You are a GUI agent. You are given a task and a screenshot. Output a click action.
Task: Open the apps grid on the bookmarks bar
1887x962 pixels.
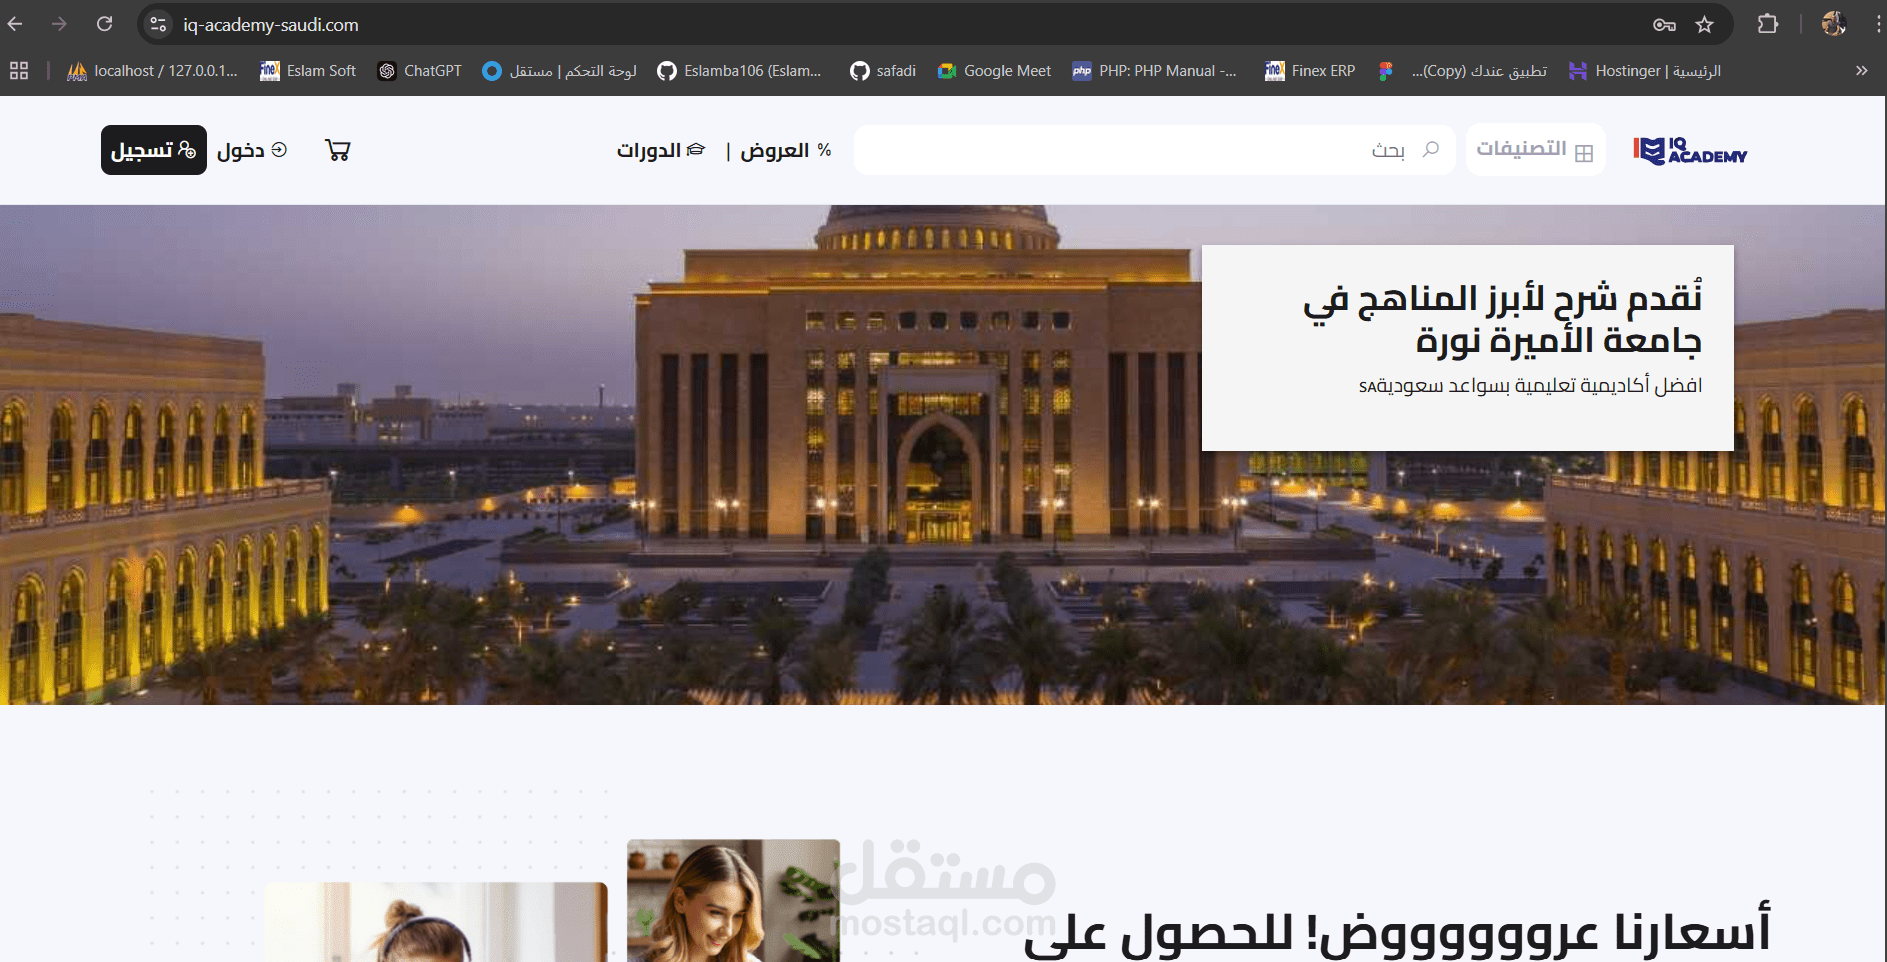18,70
